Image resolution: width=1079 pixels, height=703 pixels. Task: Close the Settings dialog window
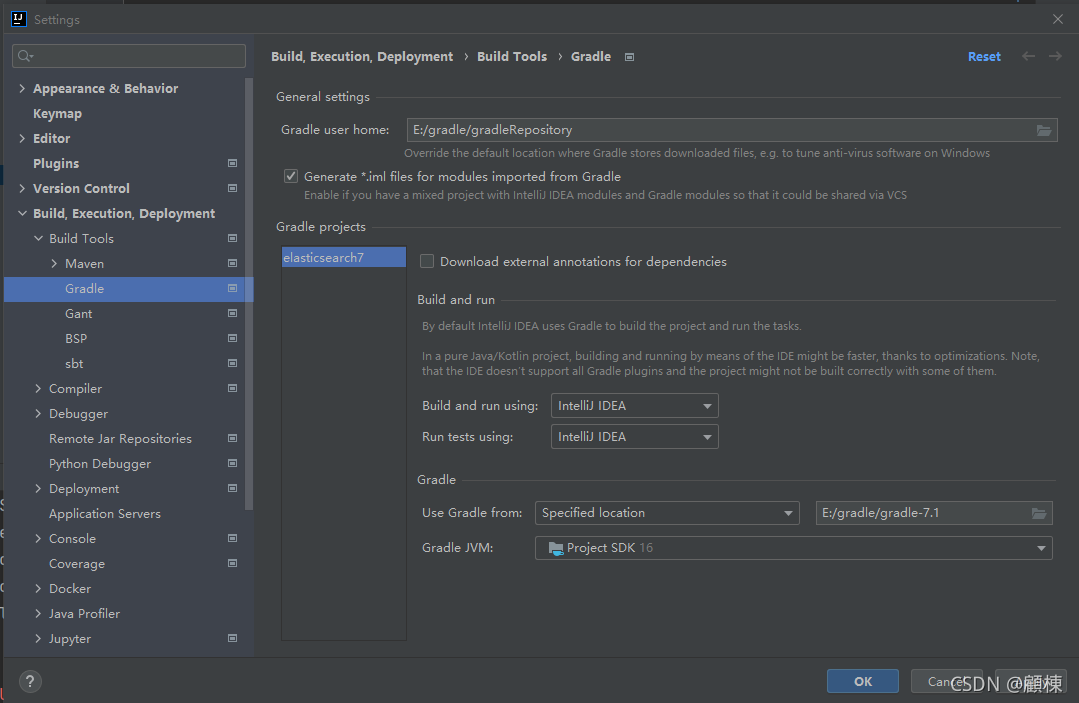pos(1058,19)
